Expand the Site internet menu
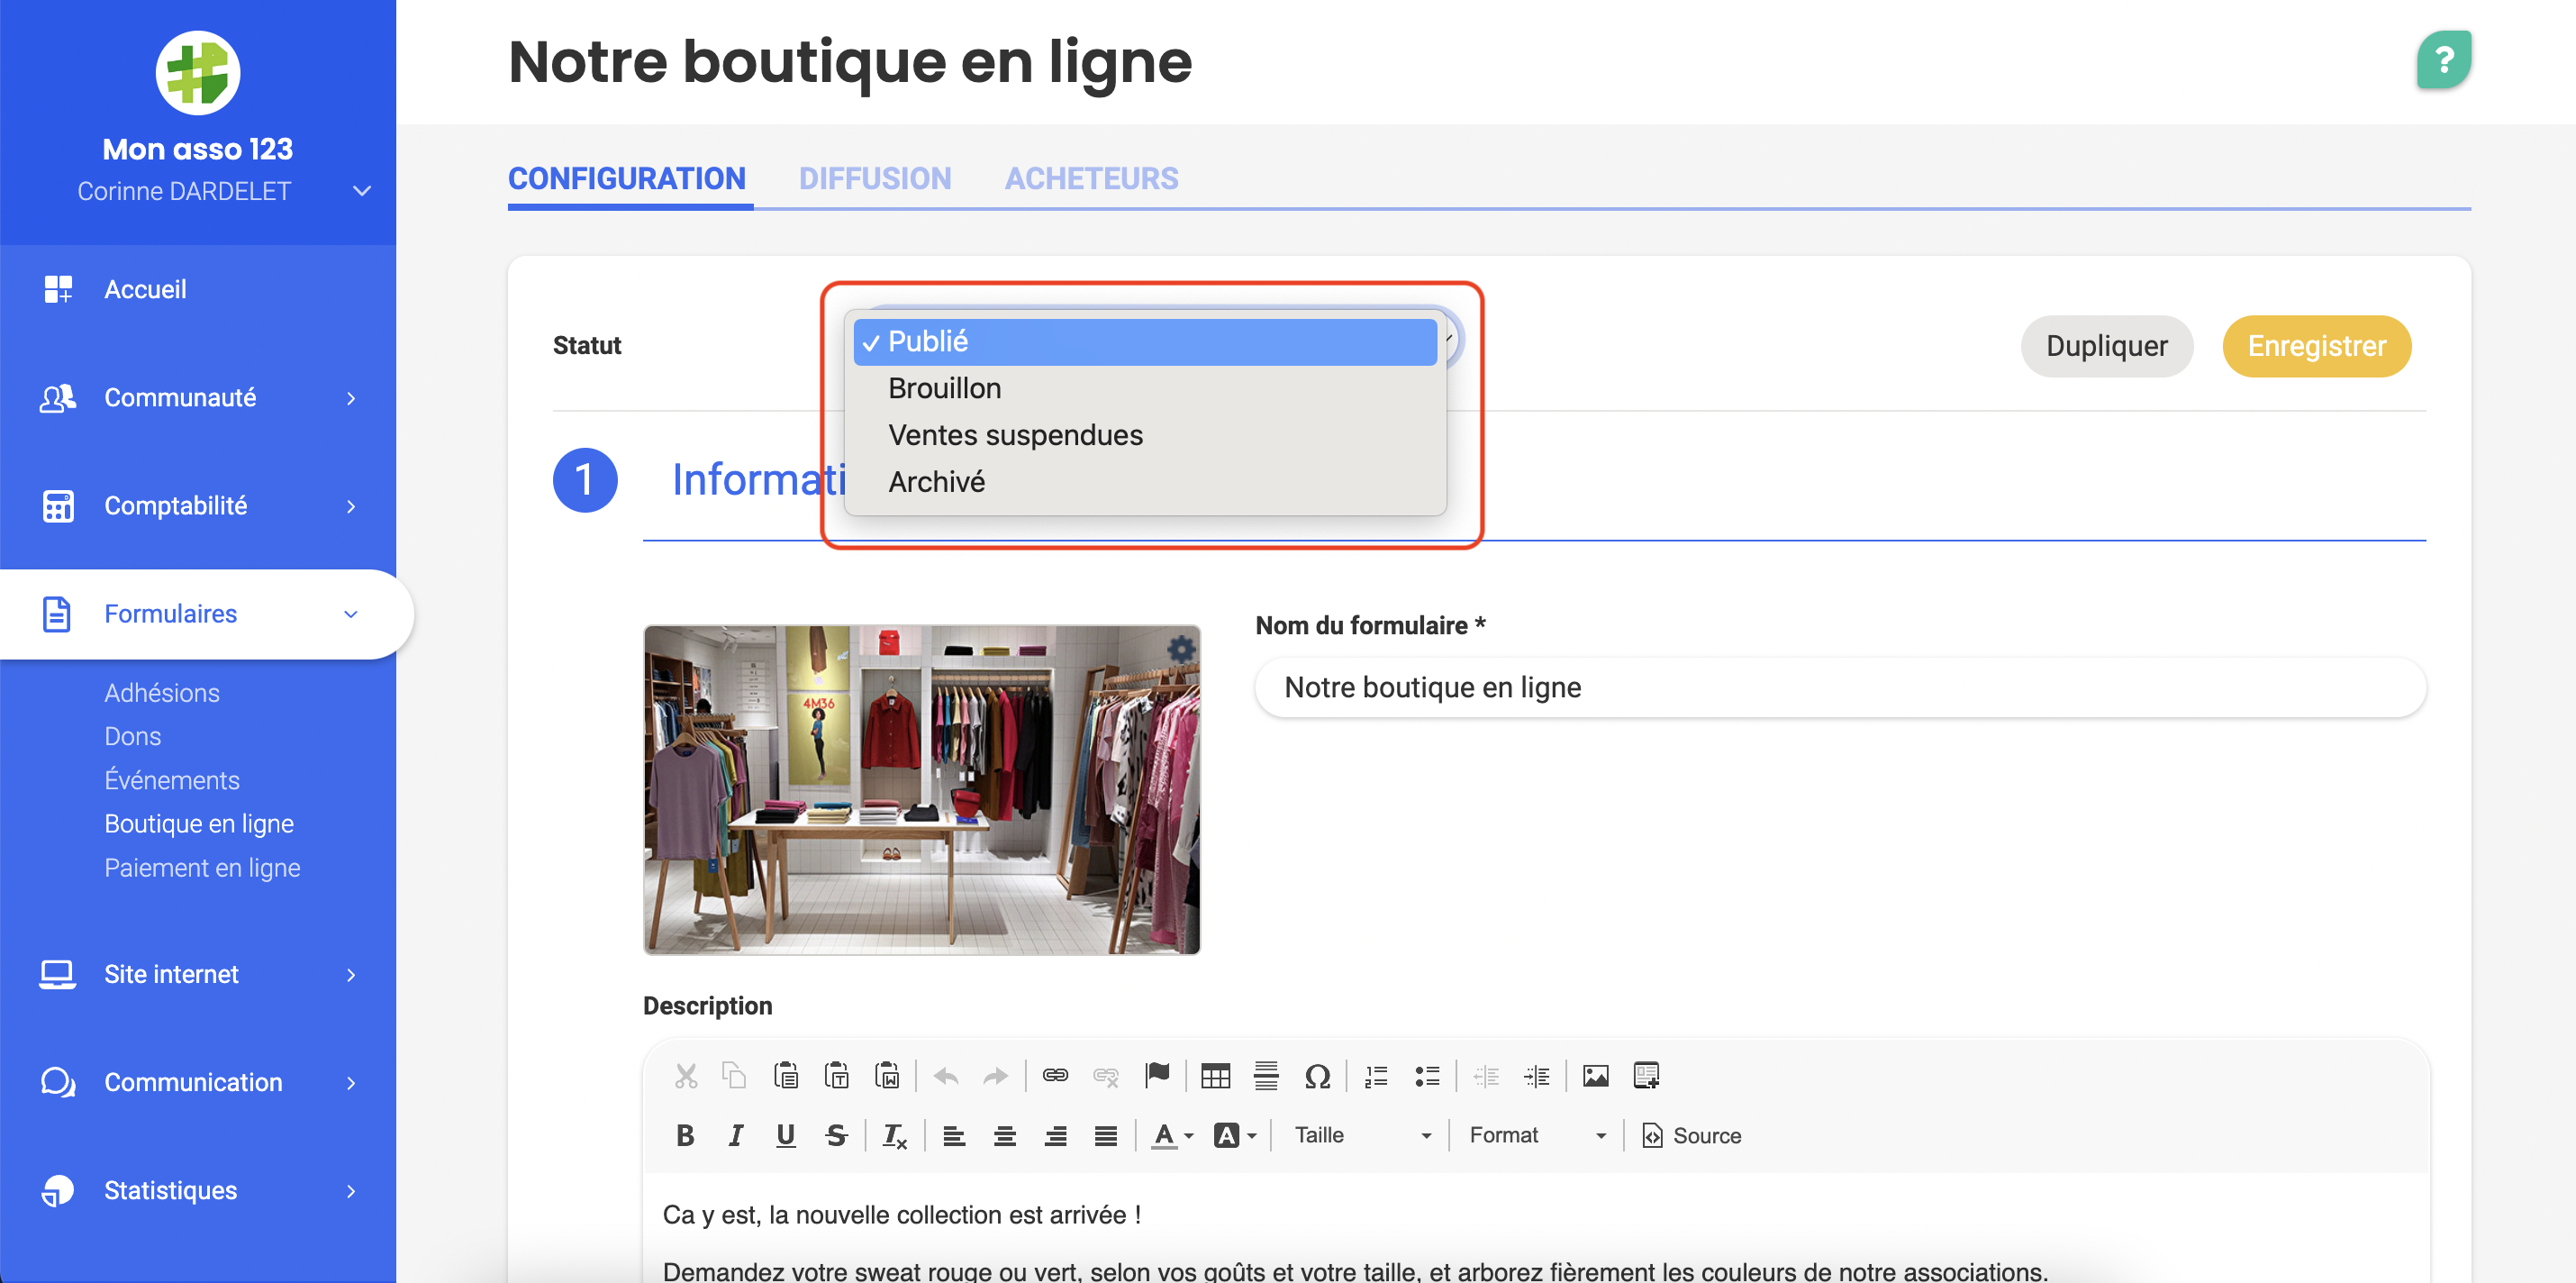This screenshot has height=1283, width=2576. 198,973
